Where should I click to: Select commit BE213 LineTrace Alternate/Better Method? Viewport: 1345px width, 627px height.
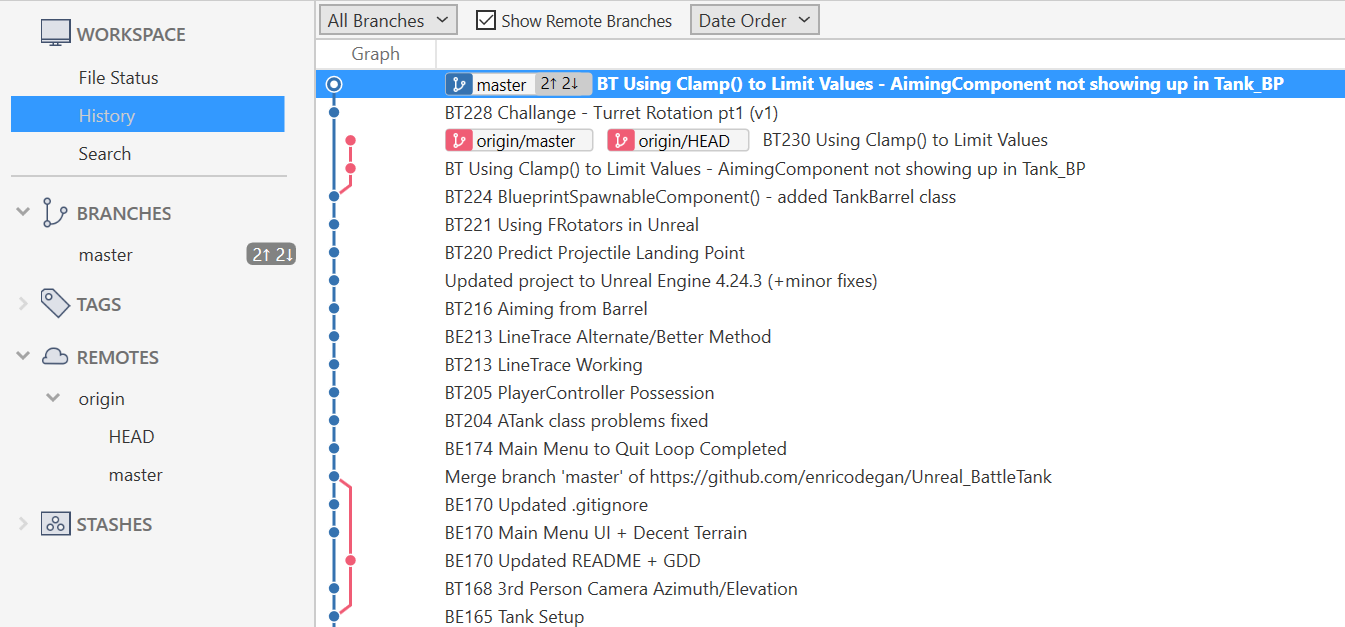(x=608, y=337)
